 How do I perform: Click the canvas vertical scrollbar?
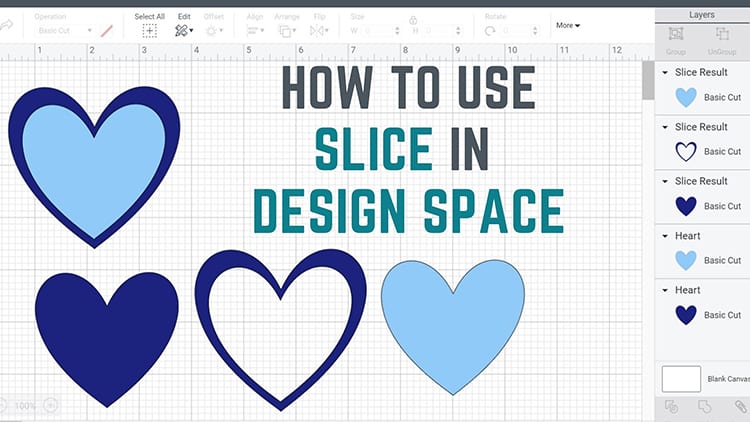click(648, 80)
